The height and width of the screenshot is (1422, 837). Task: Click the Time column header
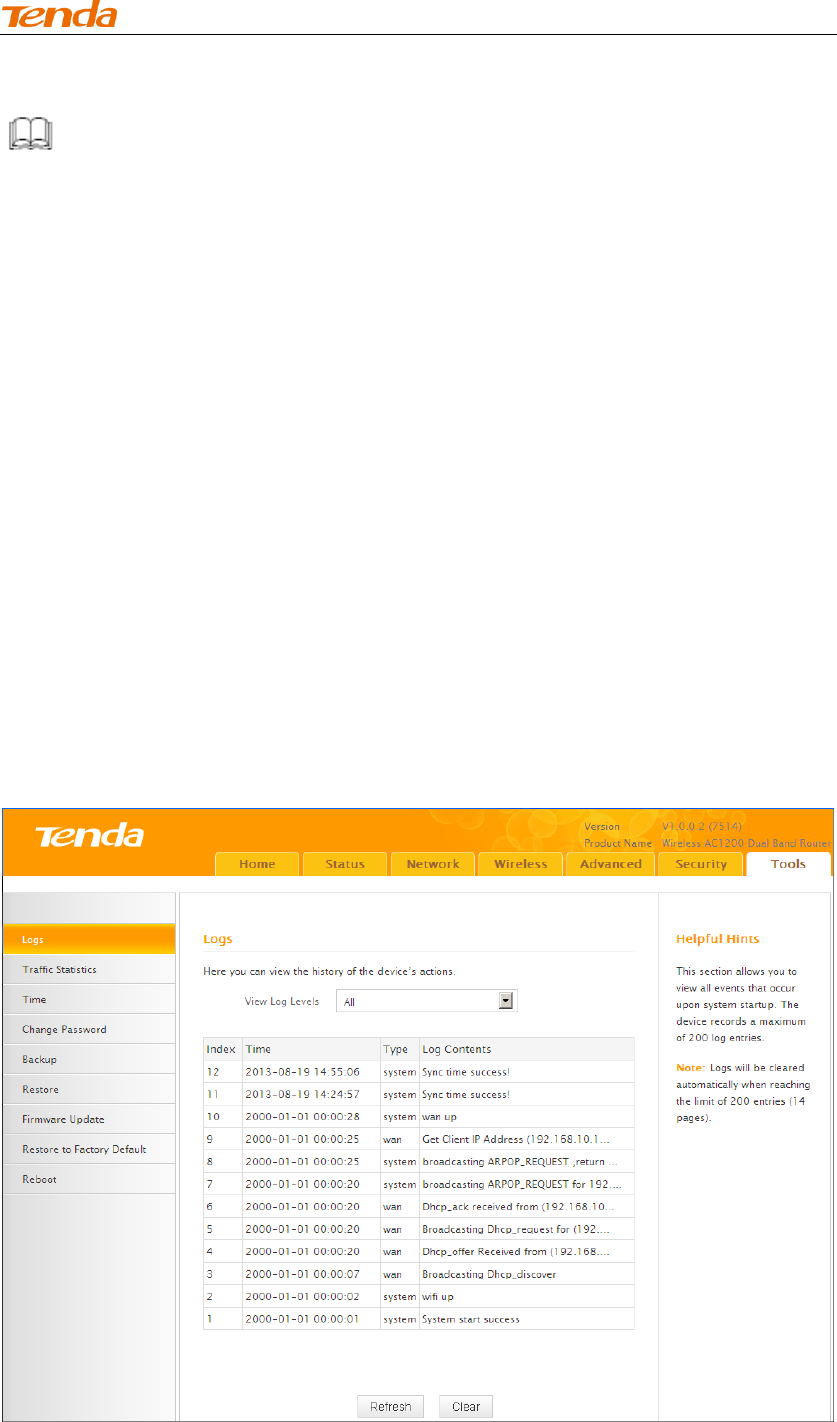[311, 1049]
